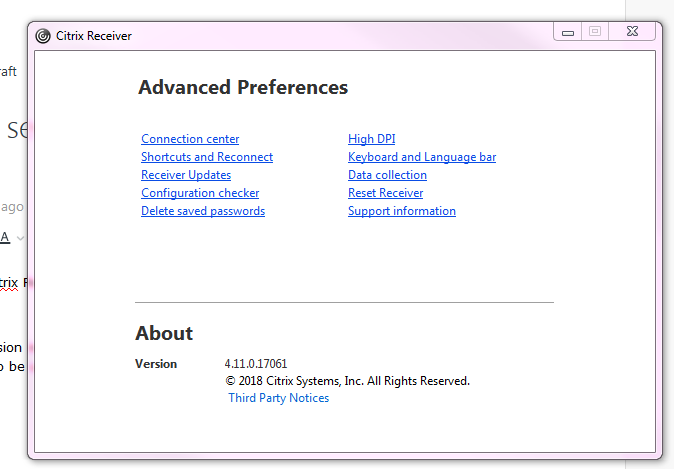The image size is (674, 469).
Task: Open Keyboard and Language bar settings
Action: tap(421, 157)
